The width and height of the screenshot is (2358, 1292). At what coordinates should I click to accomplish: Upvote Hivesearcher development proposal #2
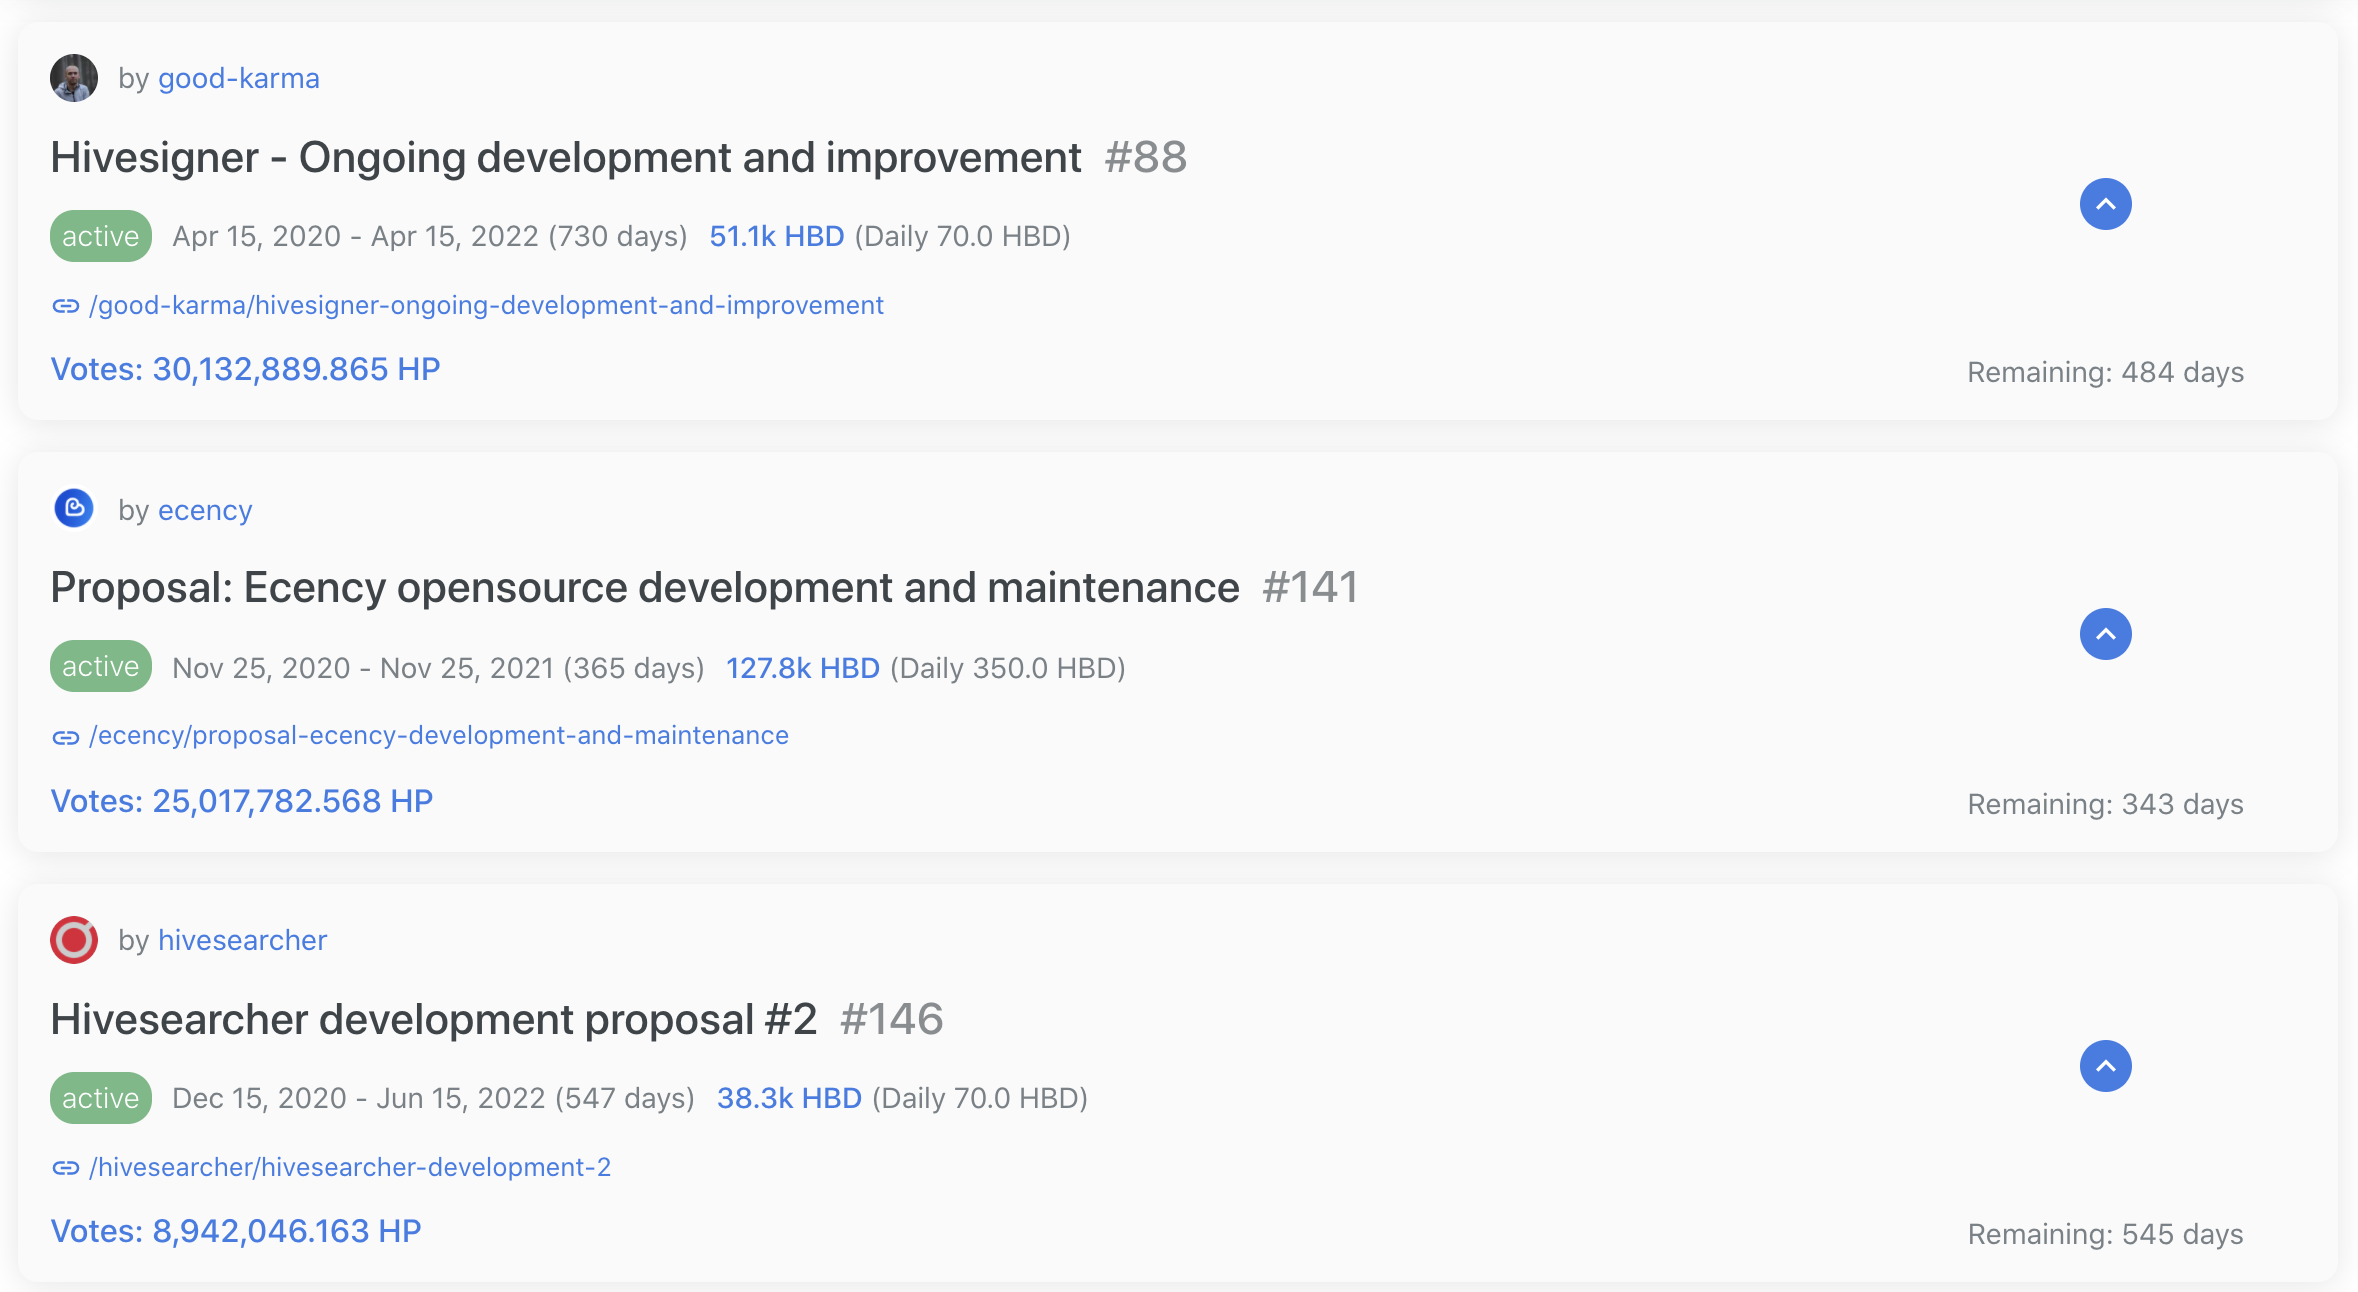tap(2105, 1066)
